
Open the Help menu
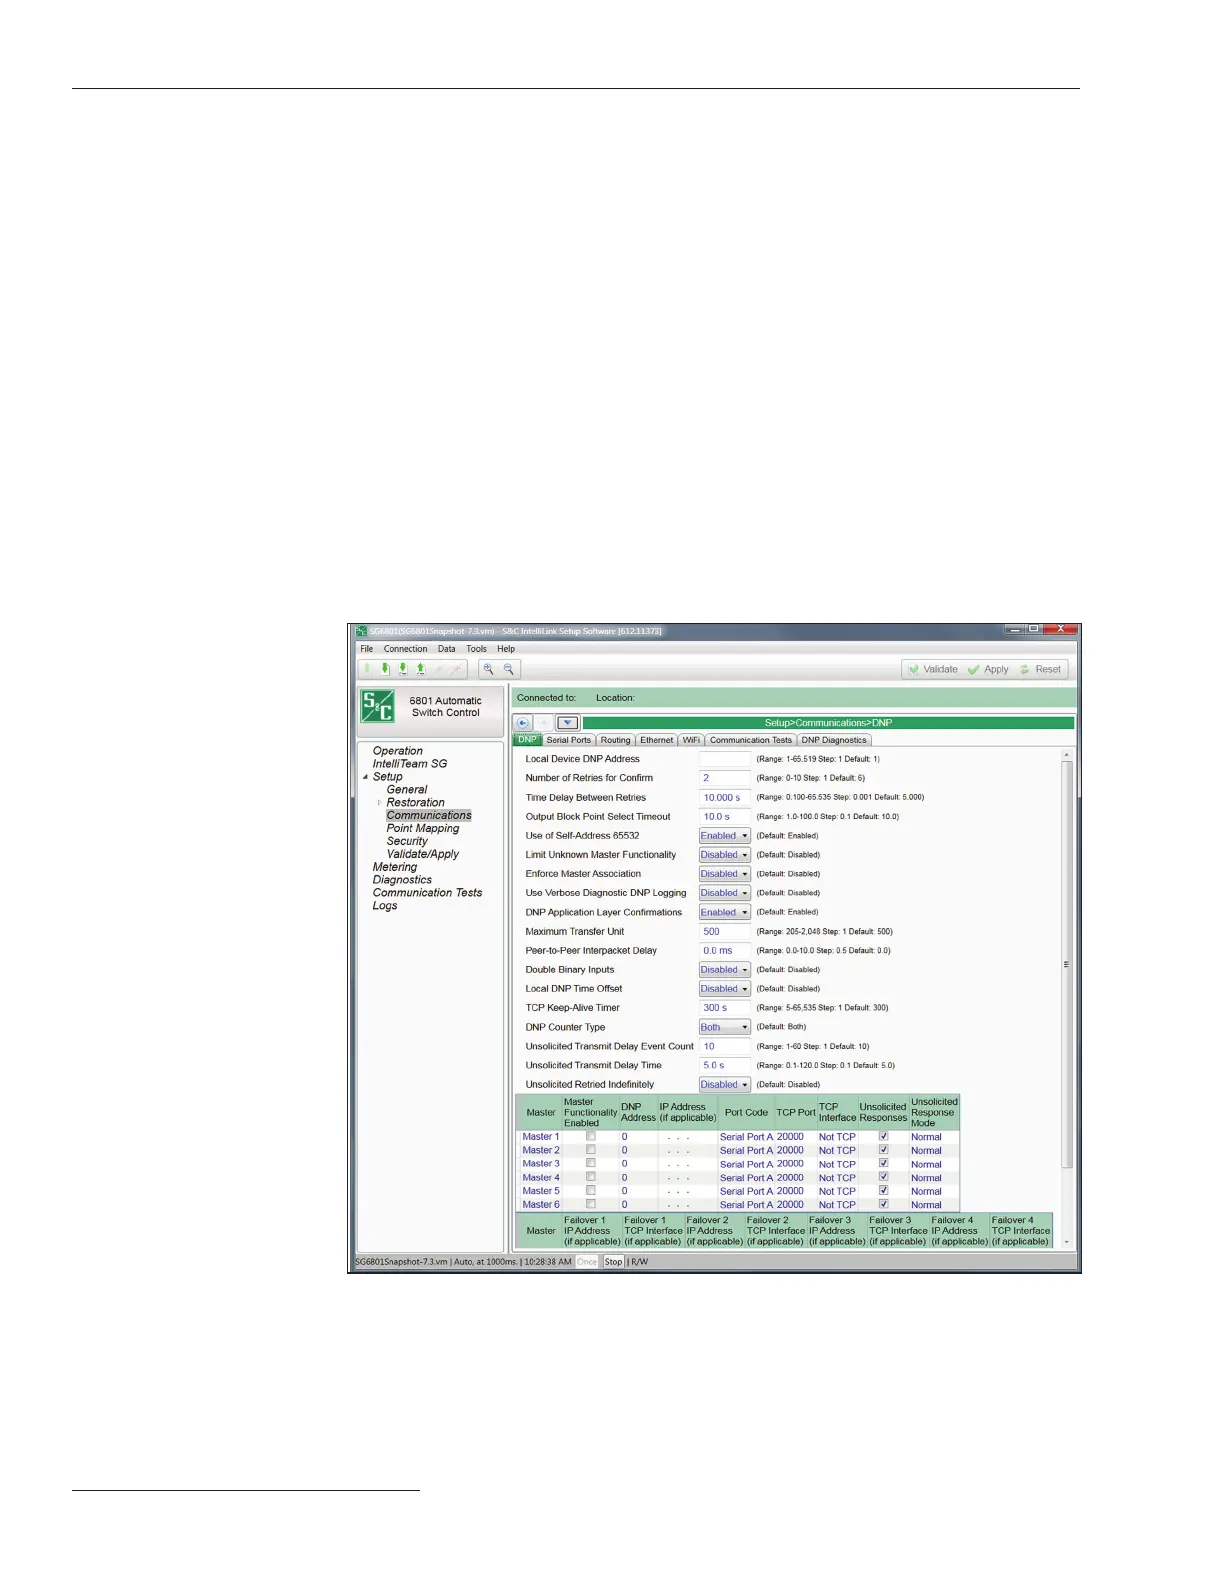[x=506, y=649]
